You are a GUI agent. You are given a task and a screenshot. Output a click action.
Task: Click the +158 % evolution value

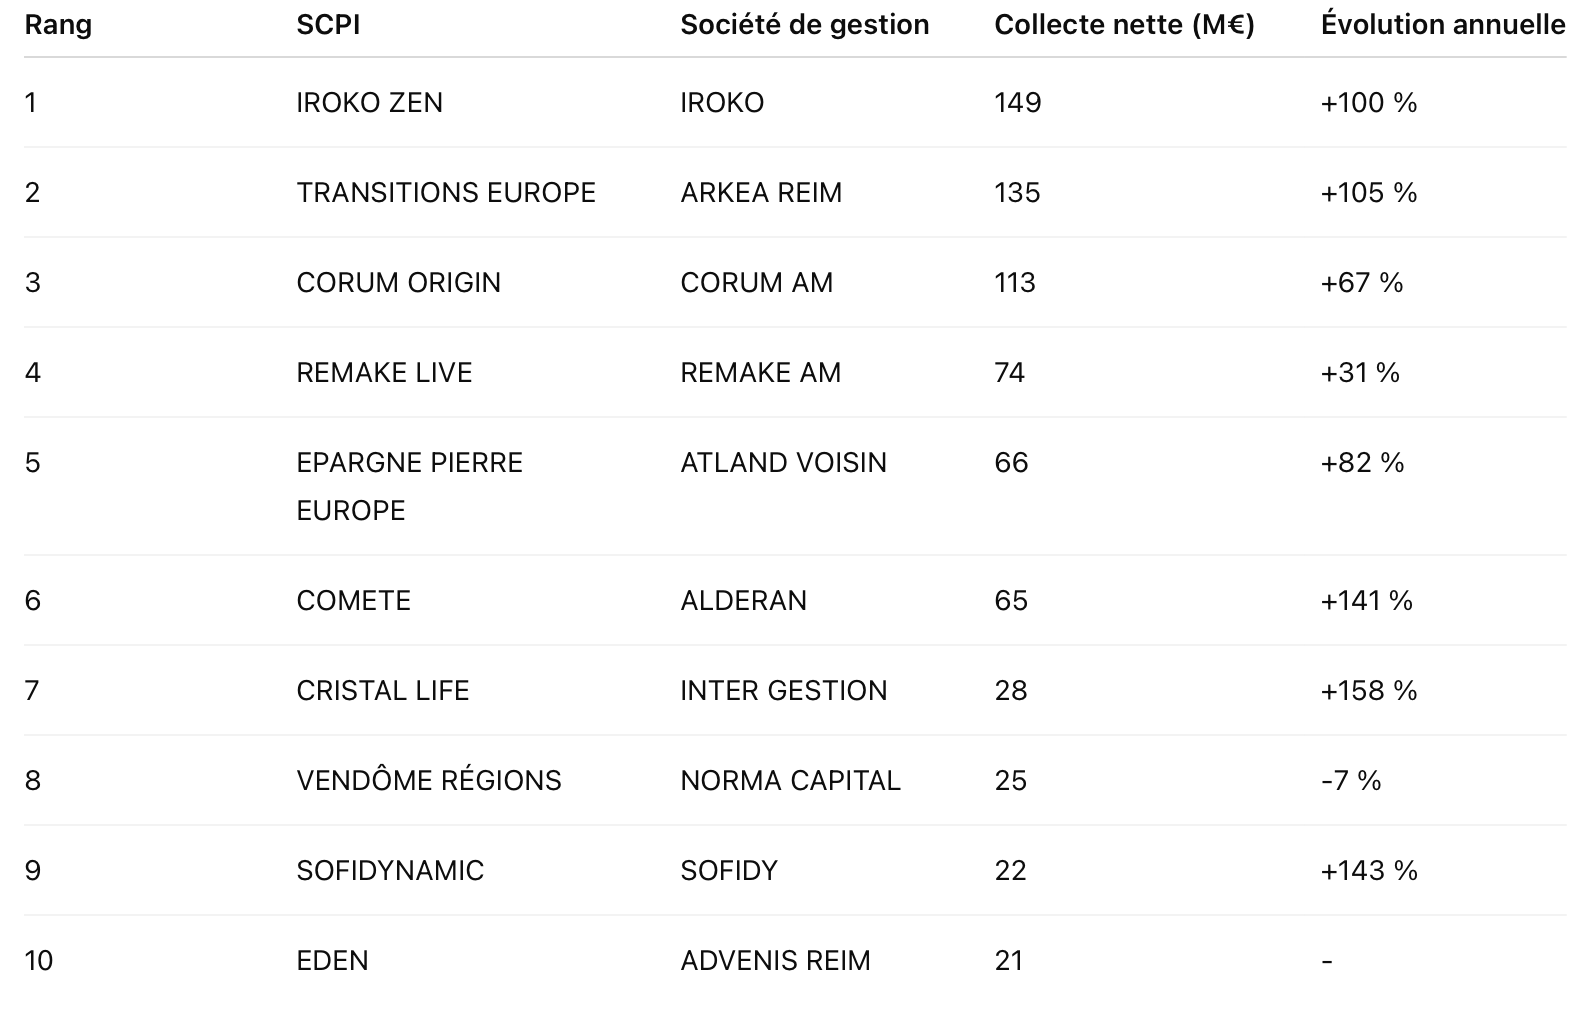pyautogui.click(x=1369, y=691)
